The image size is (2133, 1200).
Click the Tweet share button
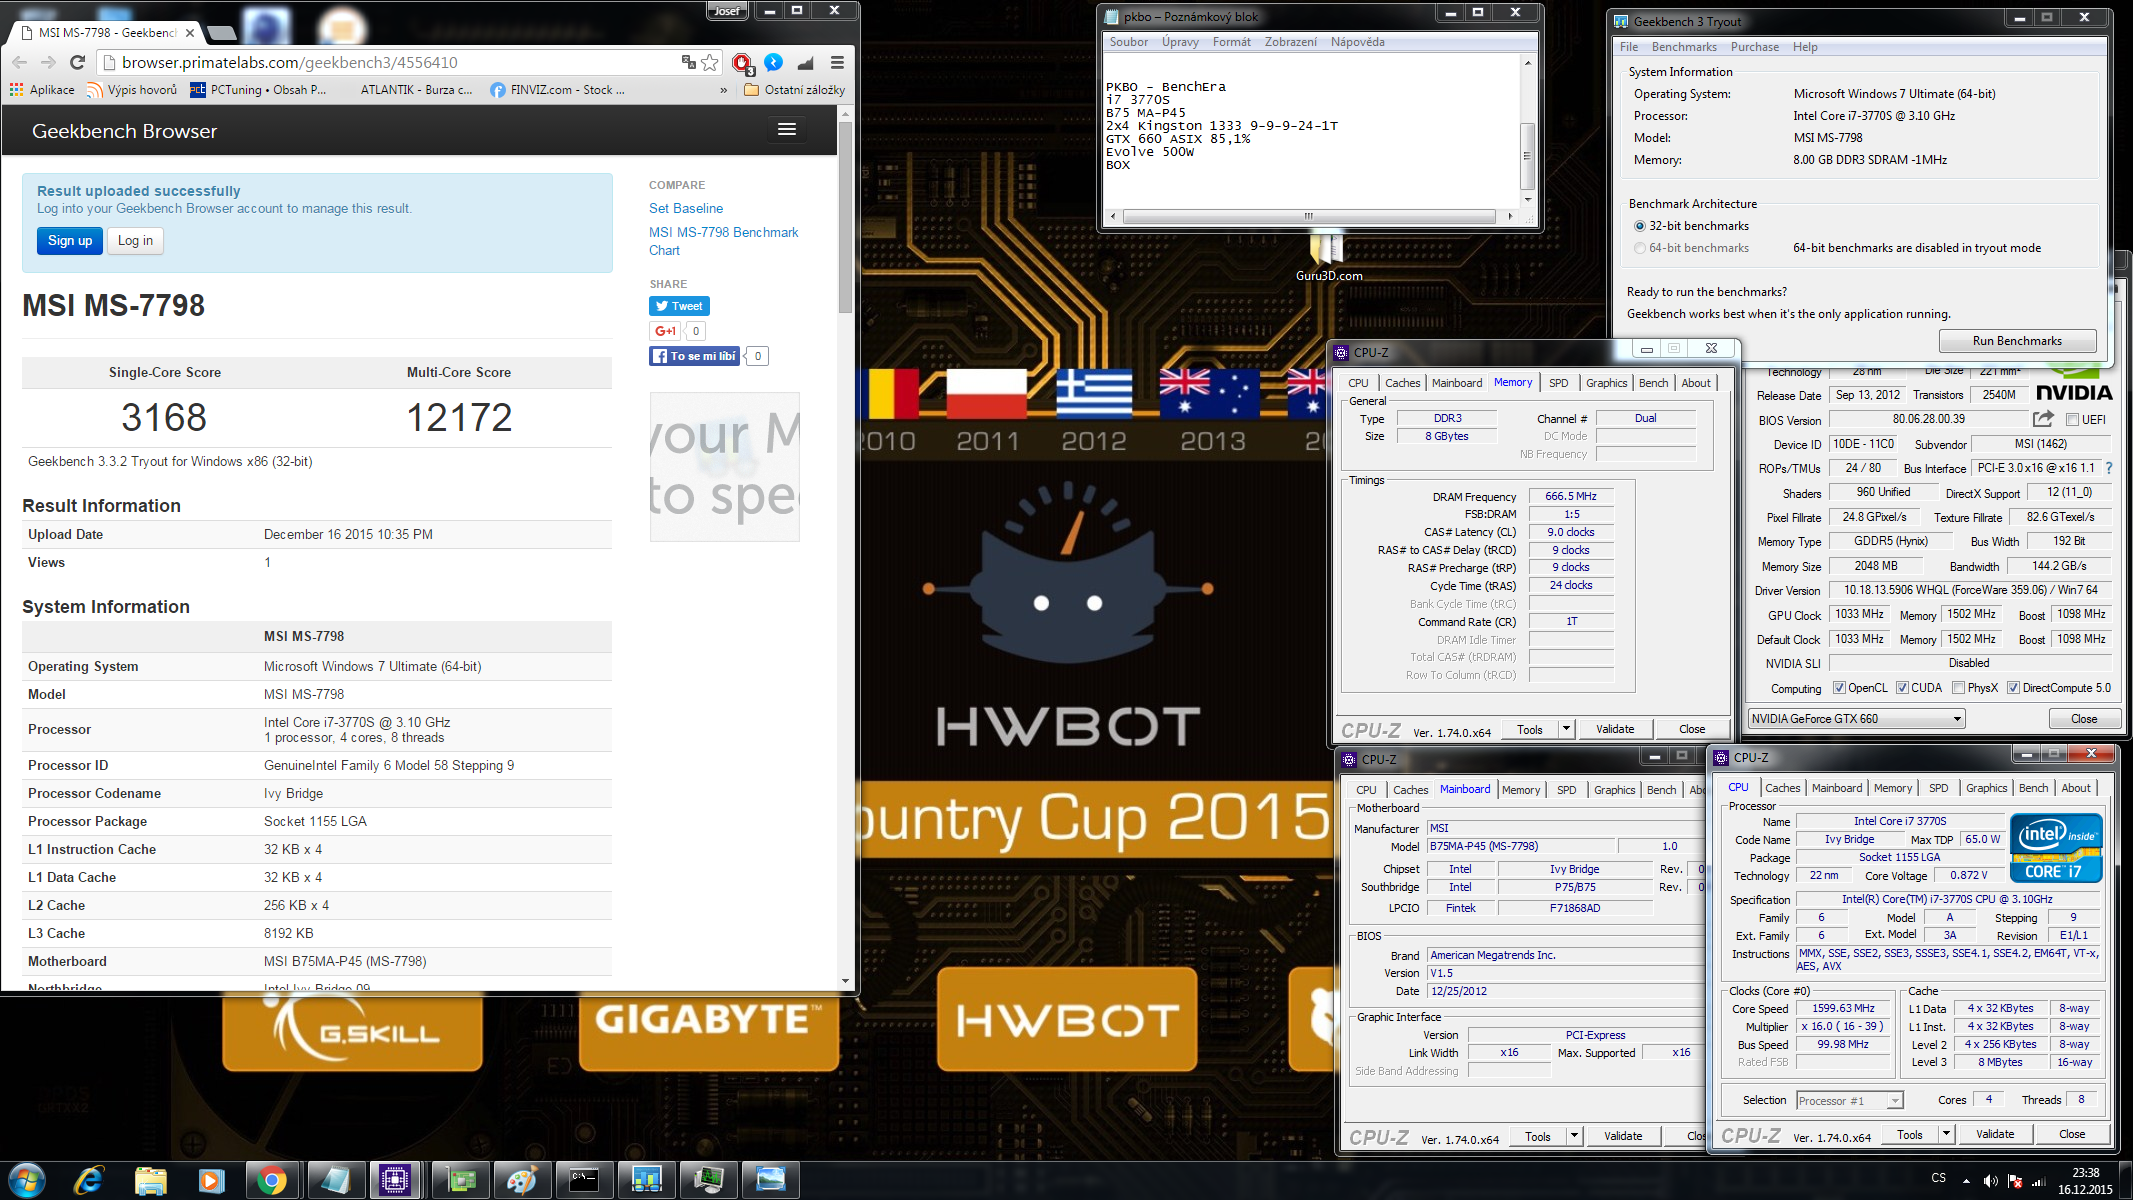click(679, 306)
